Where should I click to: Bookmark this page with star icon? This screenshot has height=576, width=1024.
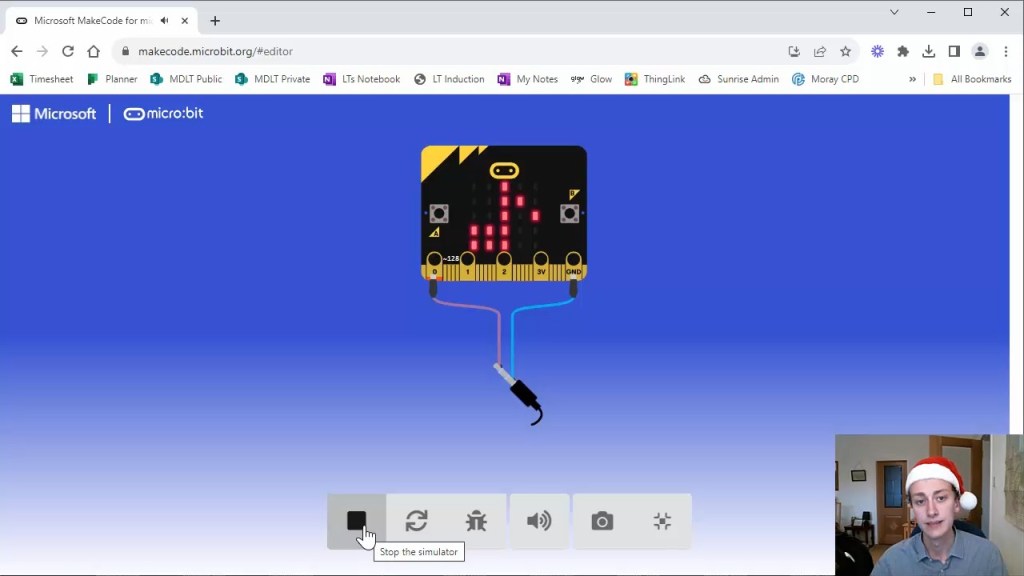(846, 51)
